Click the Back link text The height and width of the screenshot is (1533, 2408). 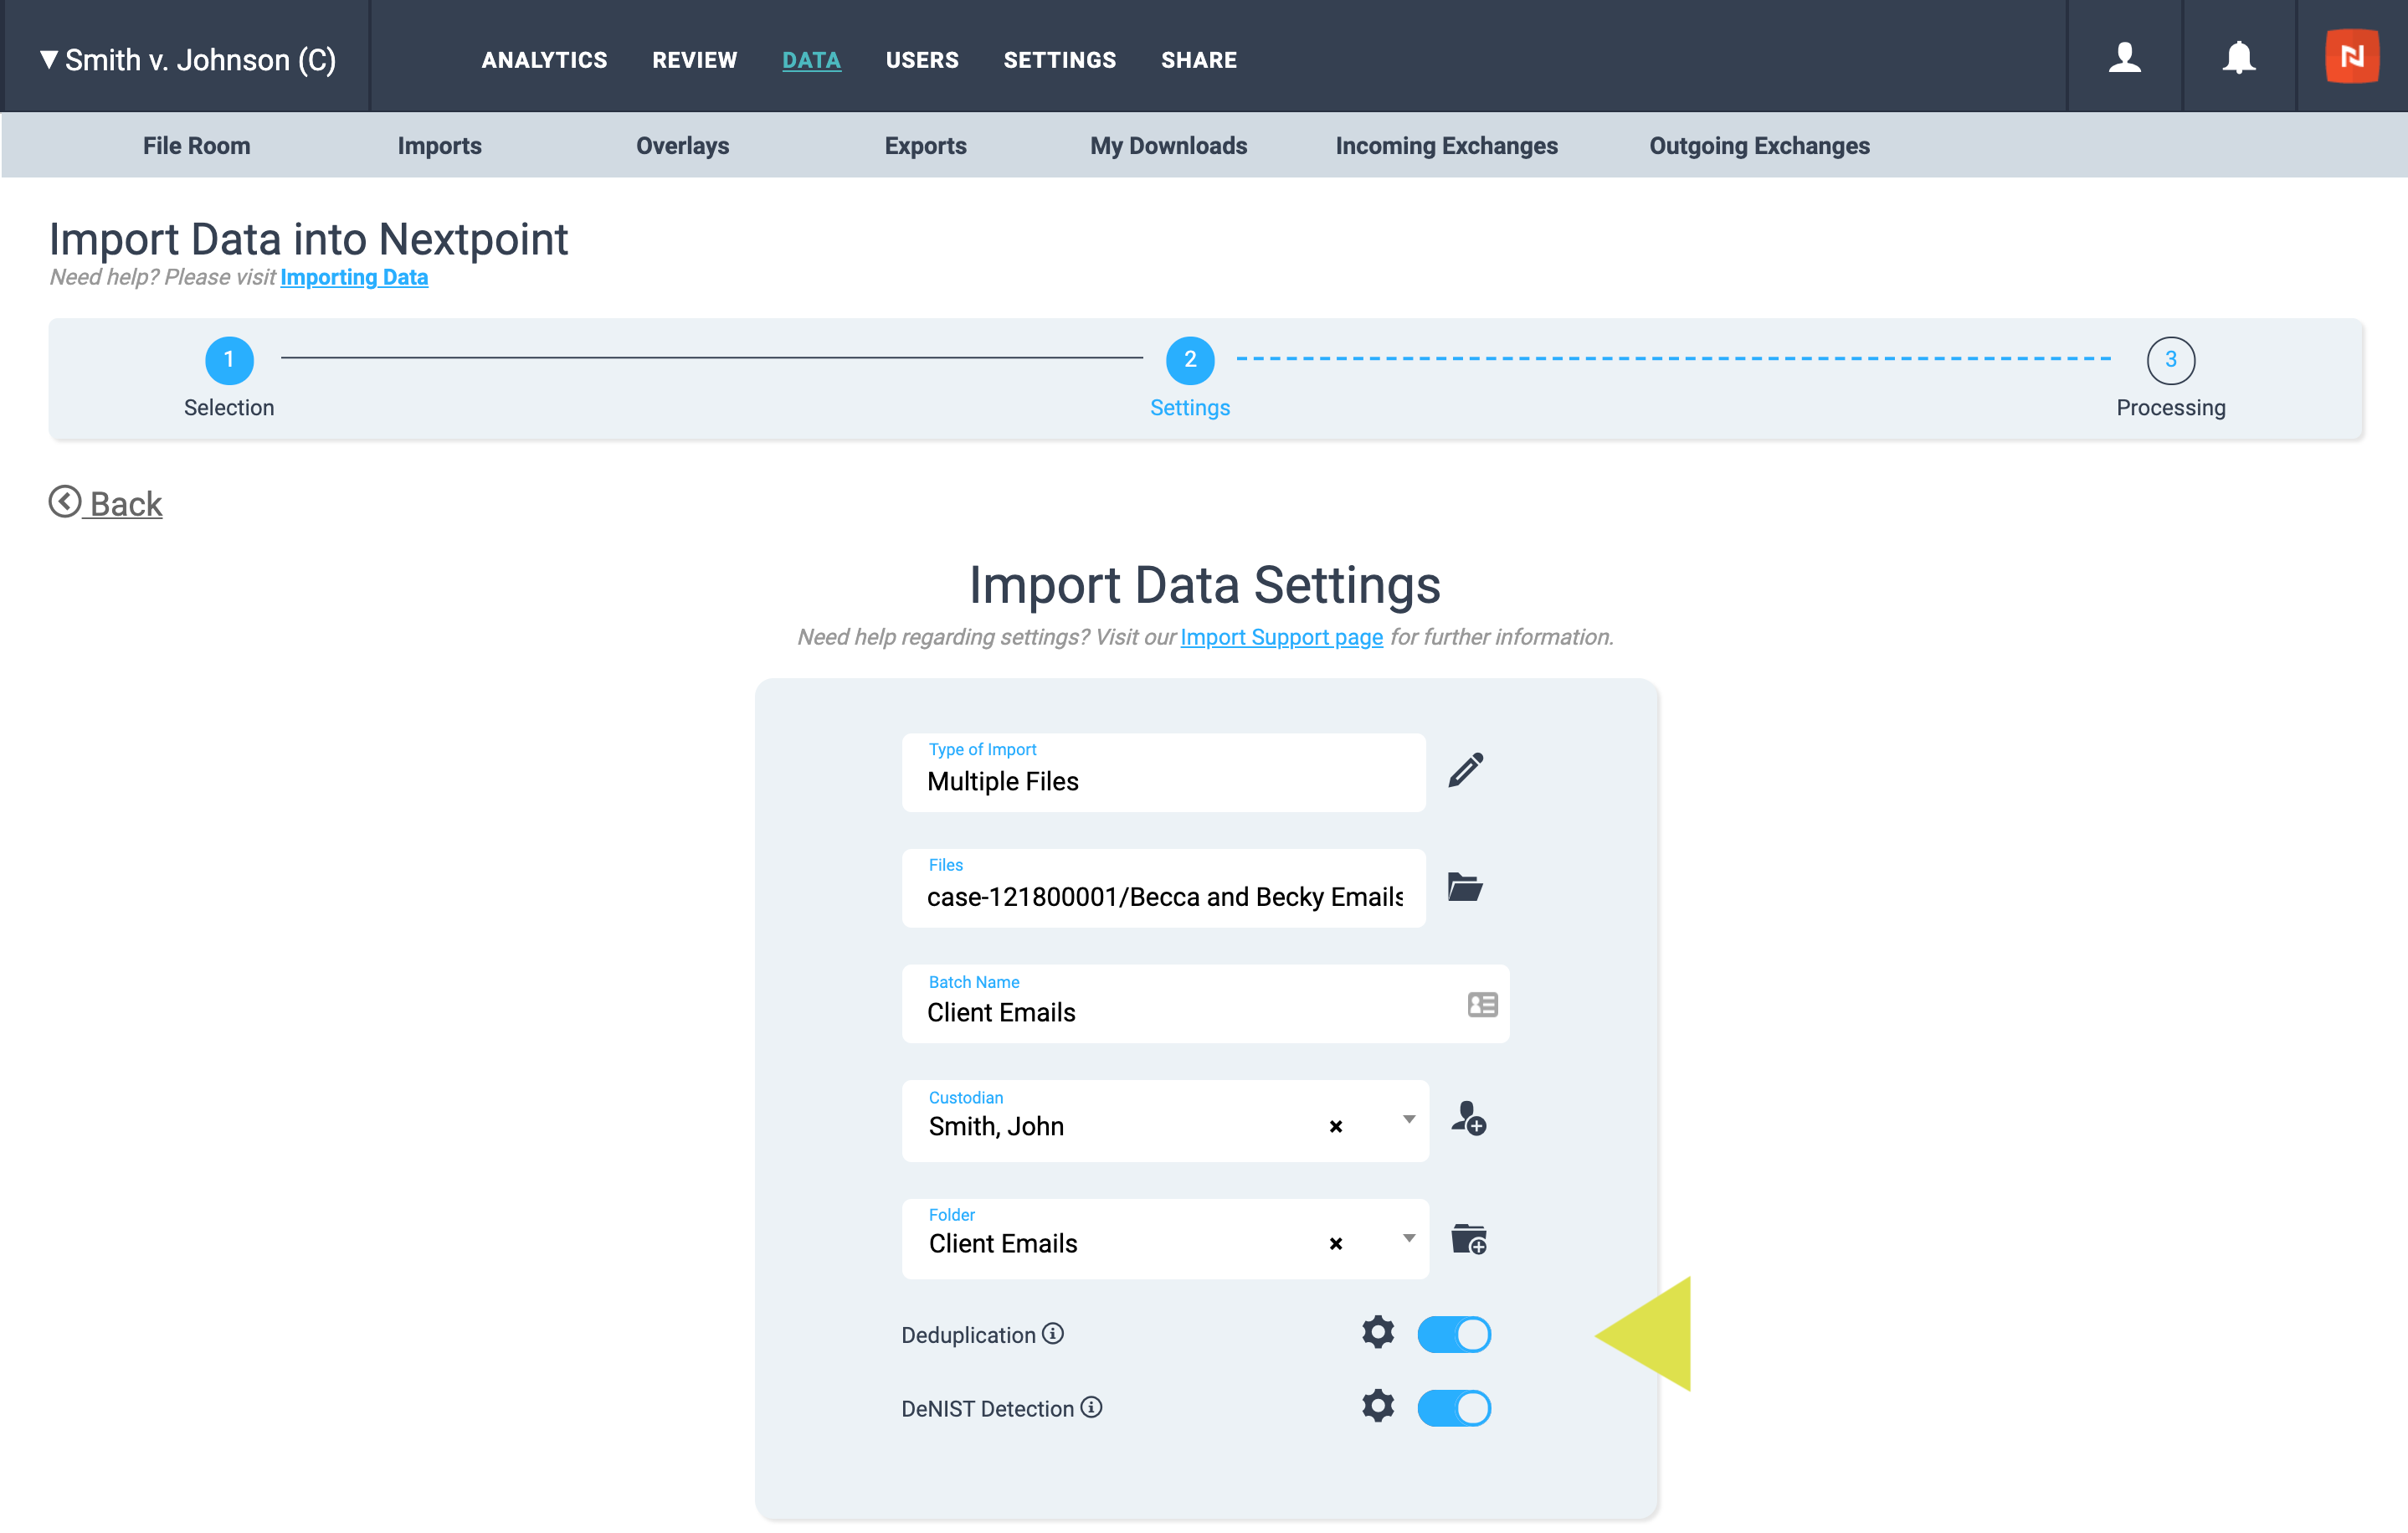pos(126,504)
